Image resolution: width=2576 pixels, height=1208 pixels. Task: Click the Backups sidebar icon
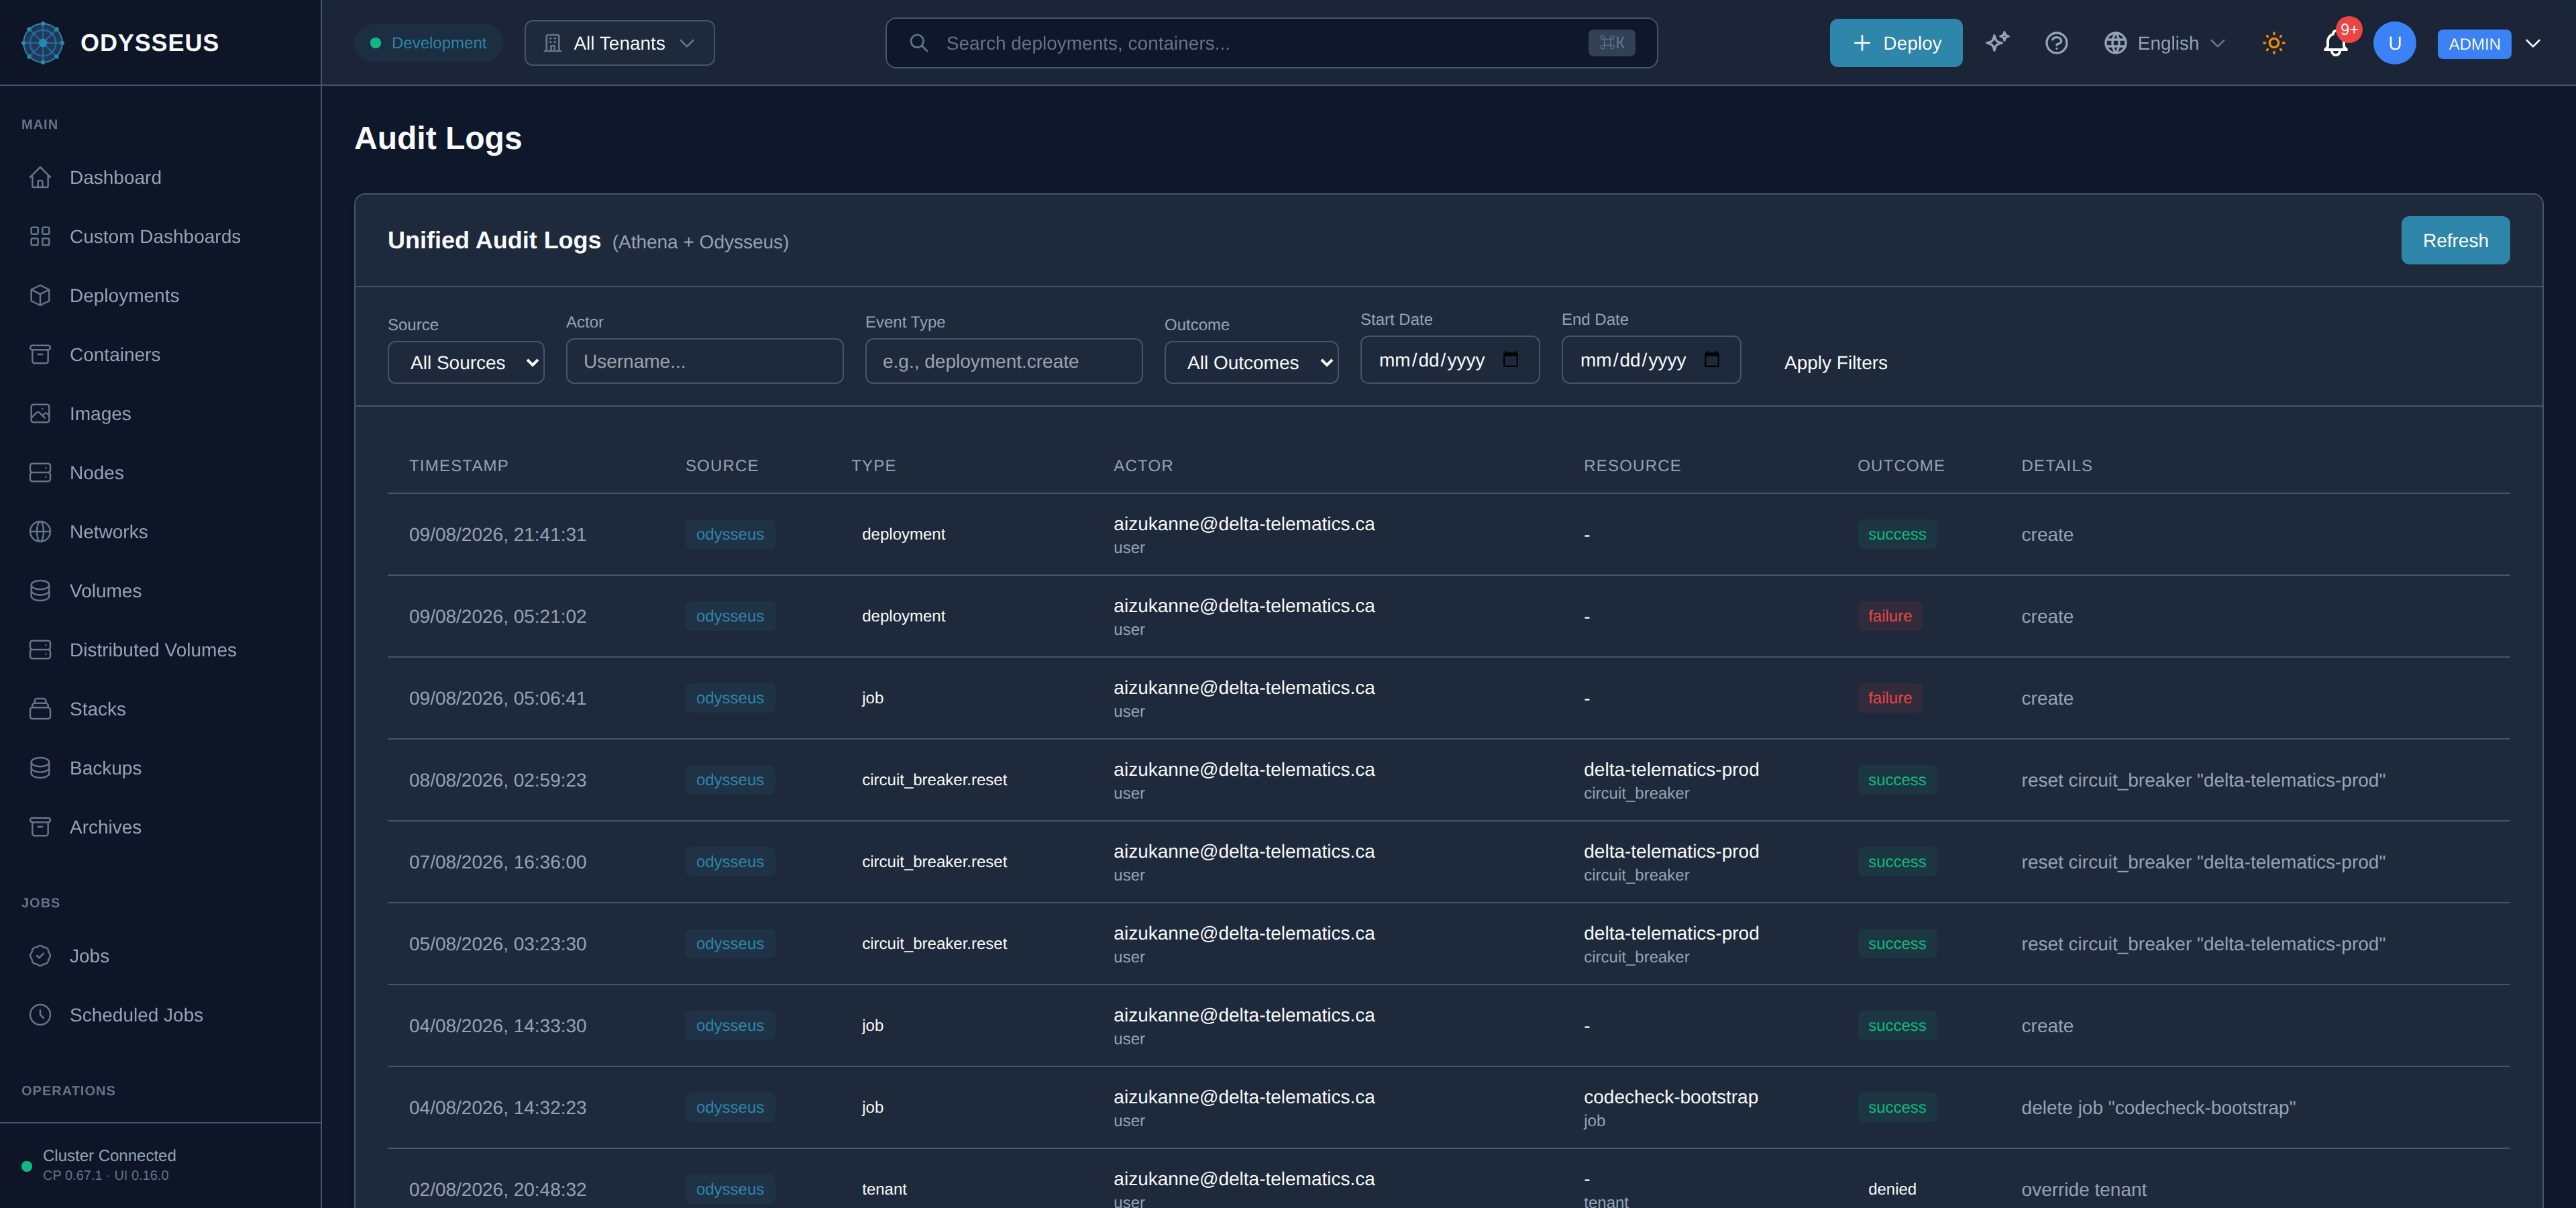(x=40, y=767)
